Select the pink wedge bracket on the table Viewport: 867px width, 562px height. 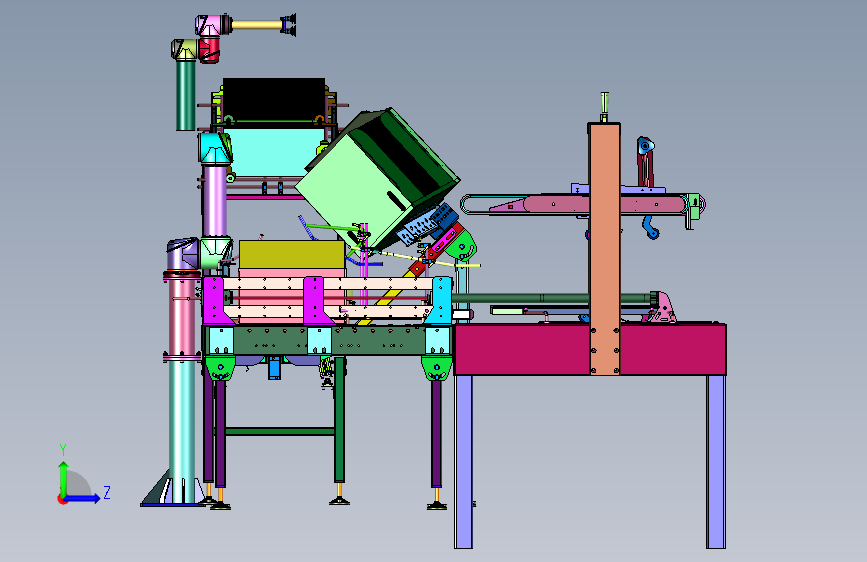(x=663, y=309)
